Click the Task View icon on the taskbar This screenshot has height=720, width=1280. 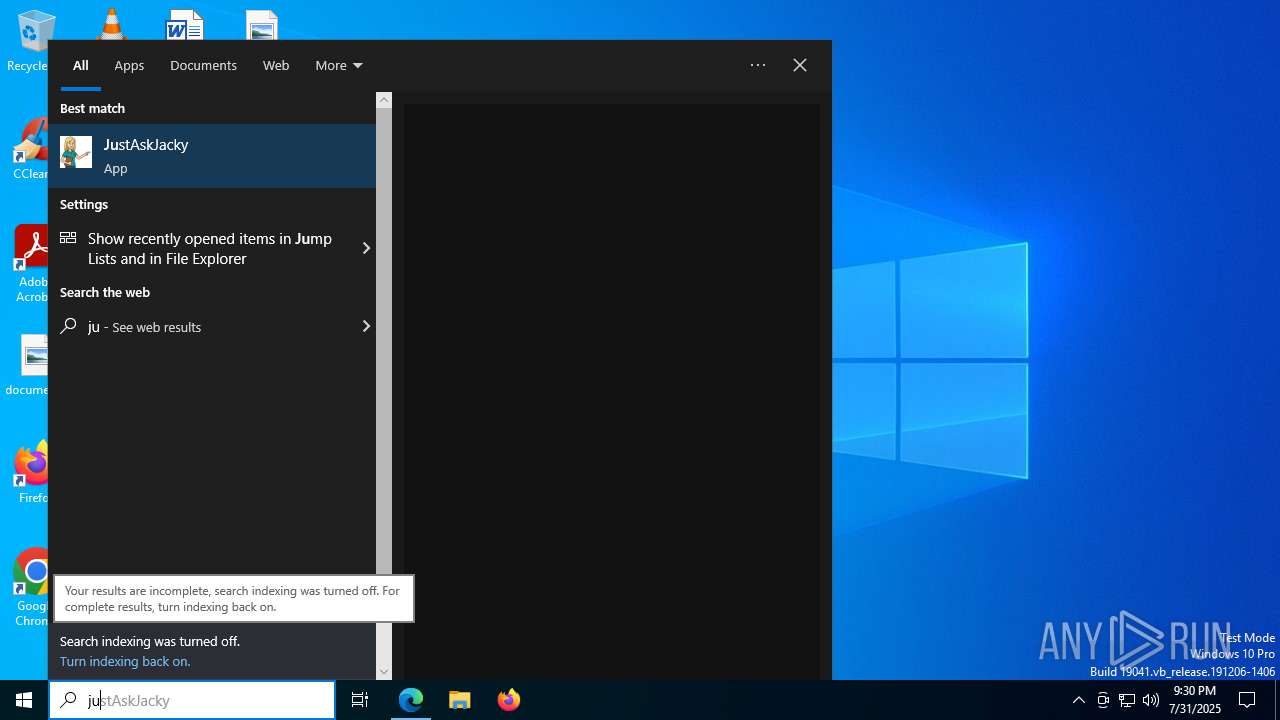coord(360,700)
